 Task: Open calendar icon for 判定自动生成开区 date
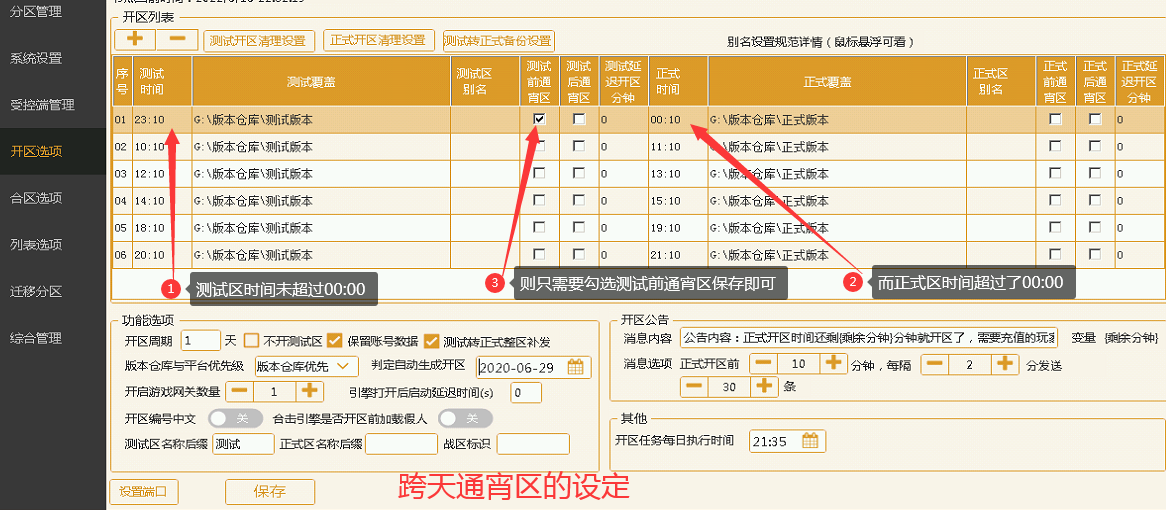click(575, 367)
